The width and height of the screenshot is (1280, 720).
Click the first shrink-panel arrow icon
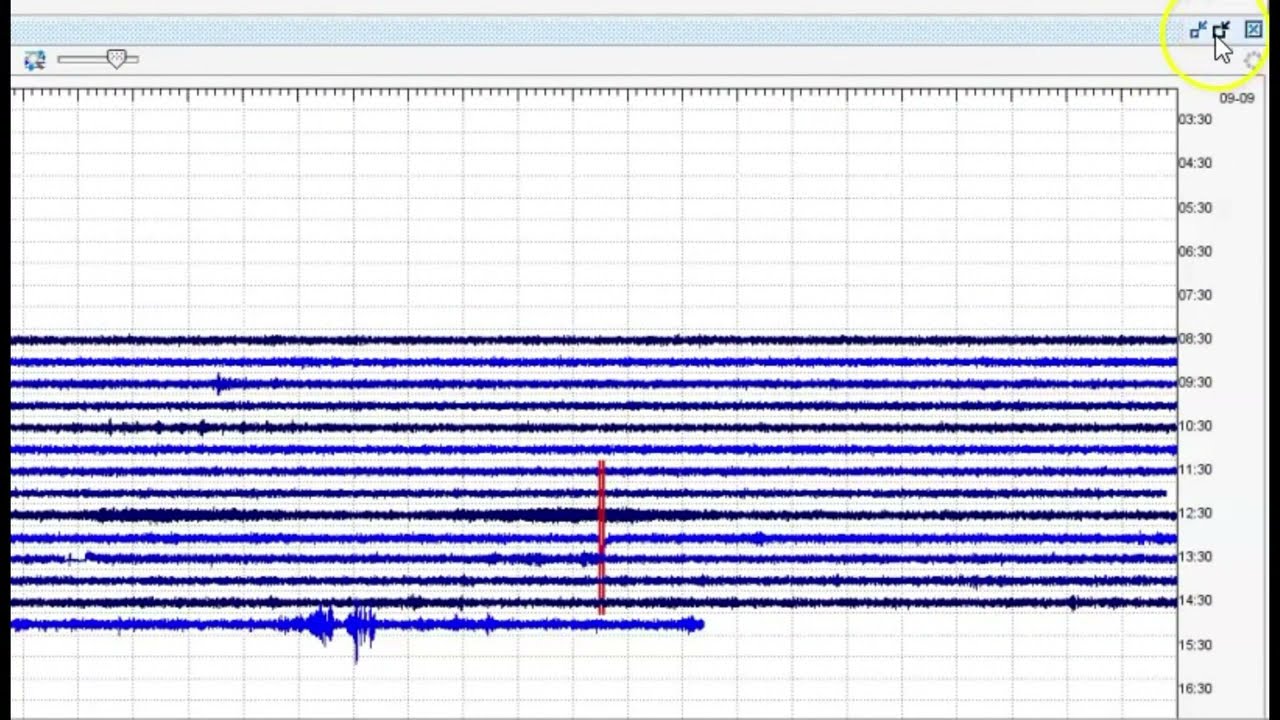pos(1198,31)
